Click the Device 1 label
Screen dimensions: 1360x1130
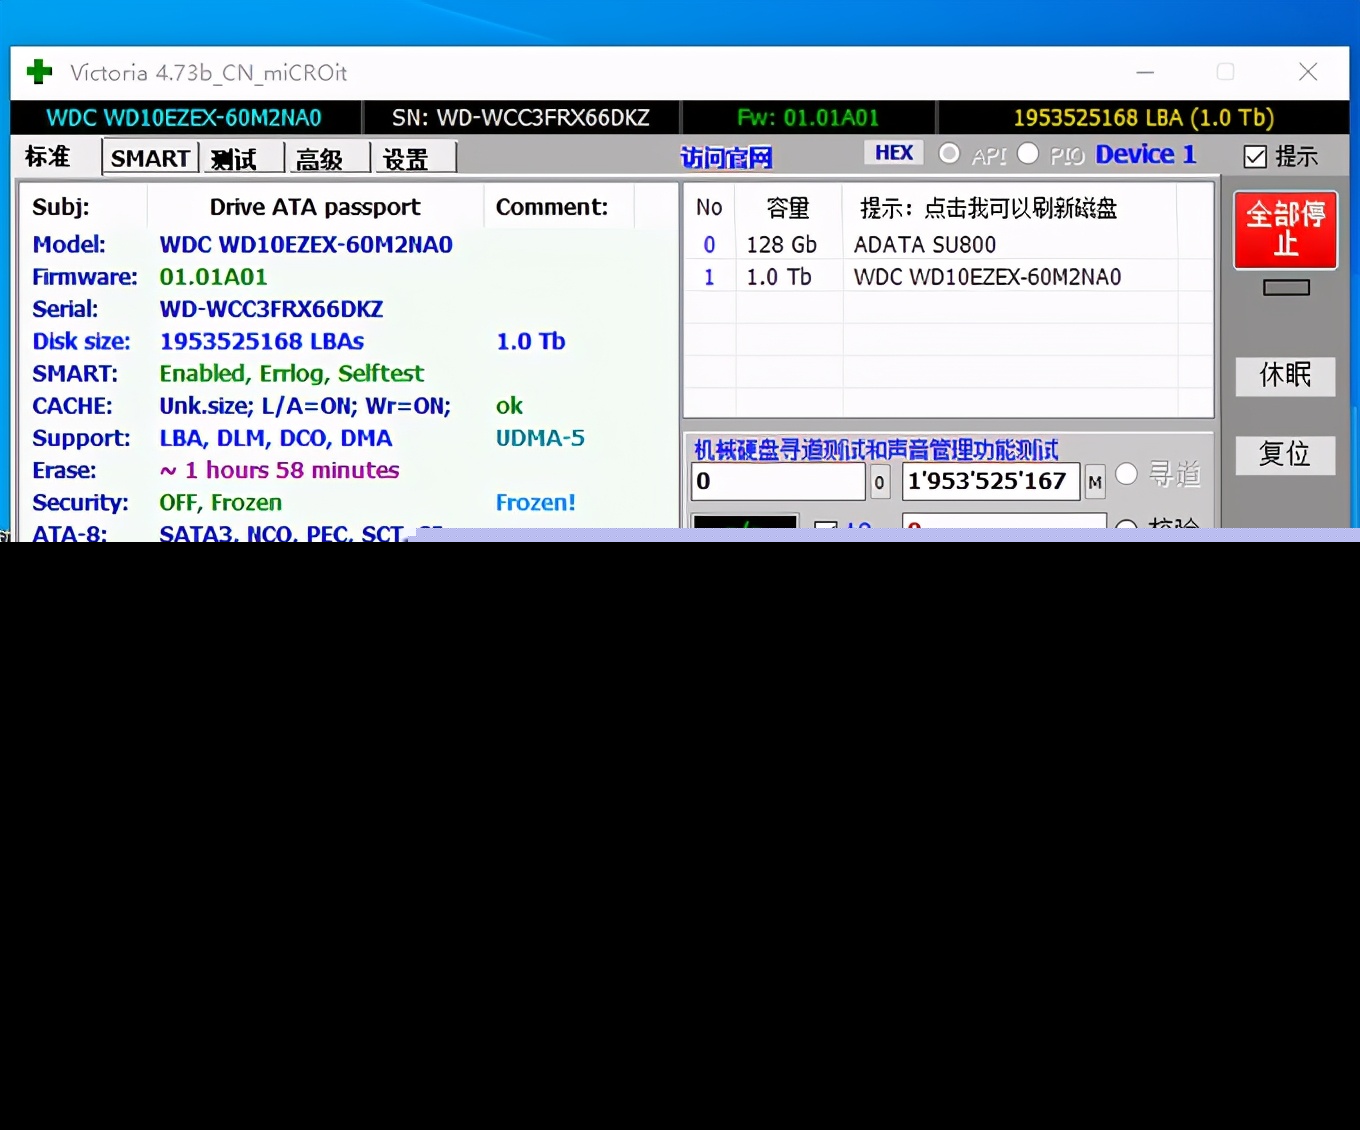(x=1146, y=154)
